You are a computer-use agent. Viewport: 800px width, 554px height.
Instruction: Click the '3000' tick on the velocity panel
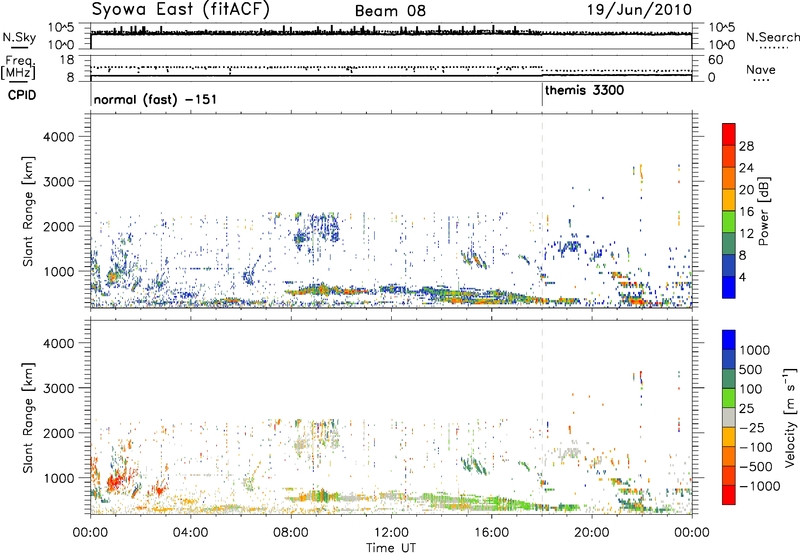click(58, 388)
